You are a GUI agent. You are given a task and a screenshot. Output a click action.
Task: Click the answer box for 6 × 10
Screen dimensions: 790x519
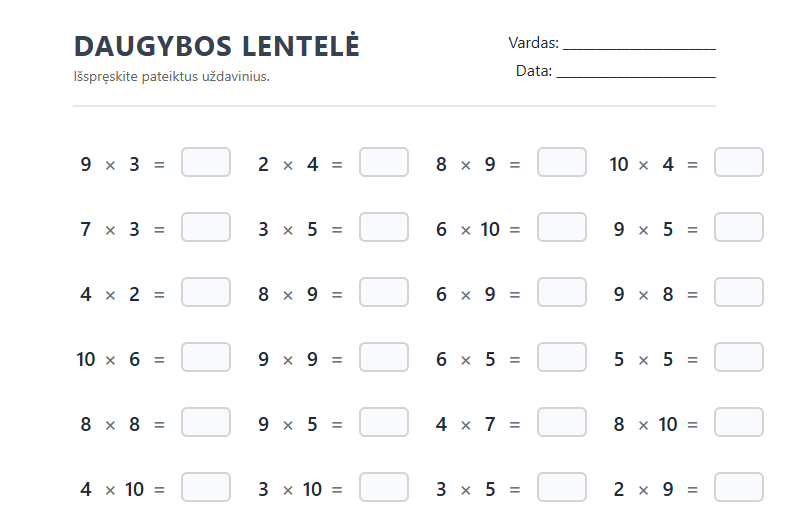[x=562, y=228]
